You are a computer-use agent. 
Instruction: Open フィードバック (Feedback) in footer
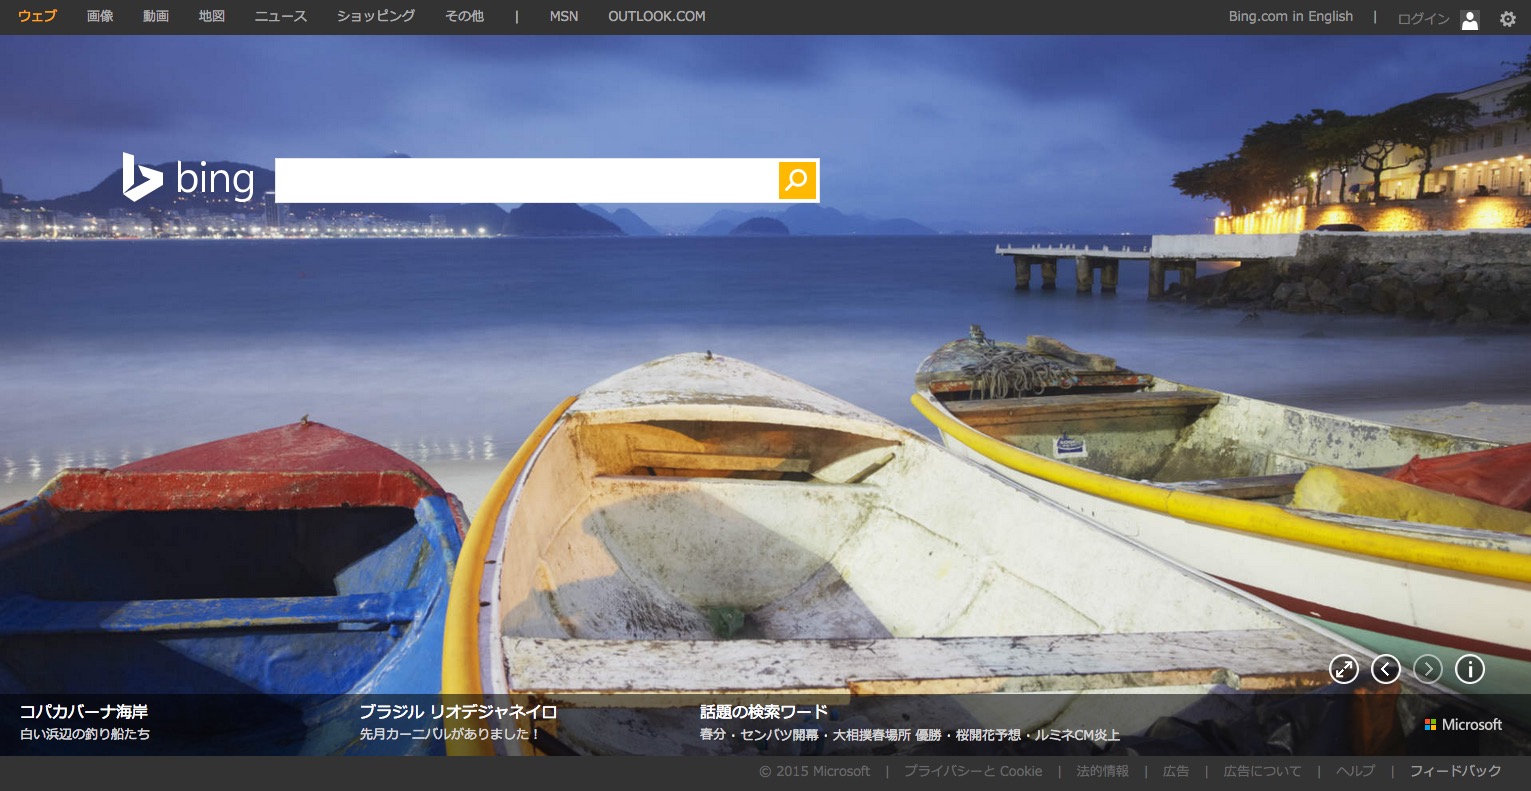coord(1455,771)
